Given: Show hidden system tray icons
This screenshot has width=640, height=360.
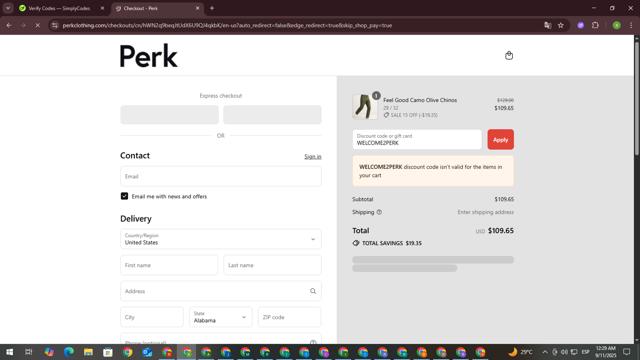Looking at the screenshot, I should coord(544,352).
